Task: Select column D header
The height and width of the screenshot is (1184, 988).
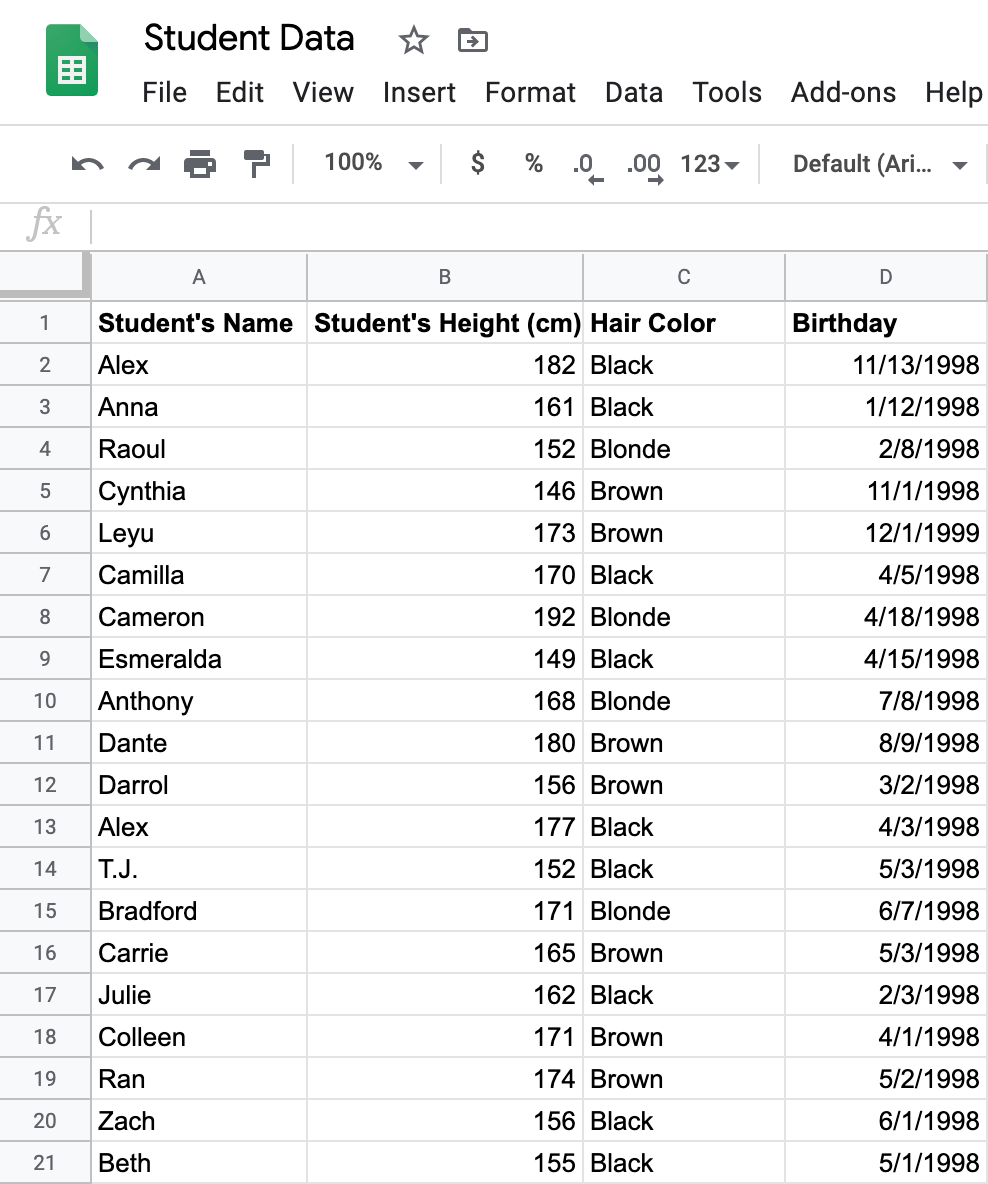Action: point(886,277)
